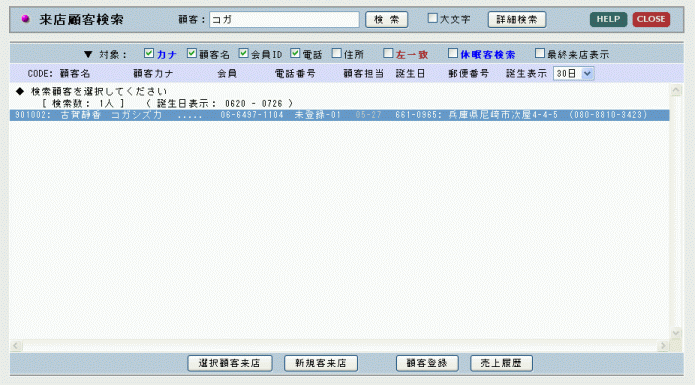Click the purple dot icon beside 来店顧客検索
Image resolution: width=695 pixels, height=385 pixels.
pyautogui.click(x=25, y=19)
